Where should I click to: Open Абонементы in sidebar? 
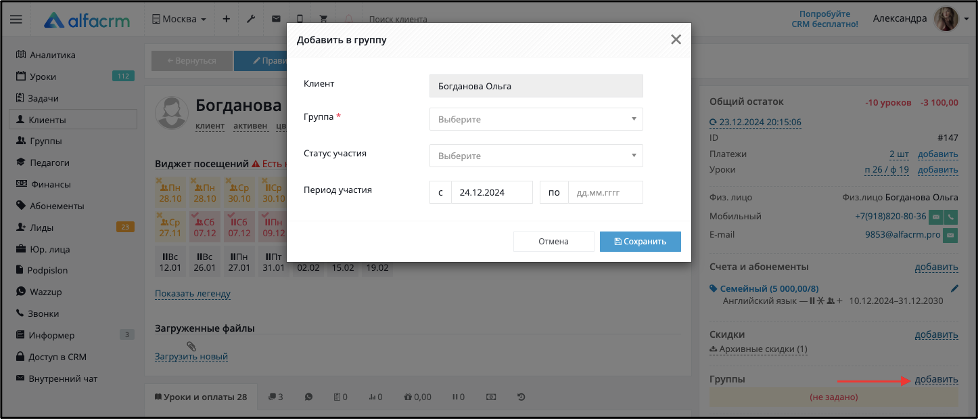[51, 206]
